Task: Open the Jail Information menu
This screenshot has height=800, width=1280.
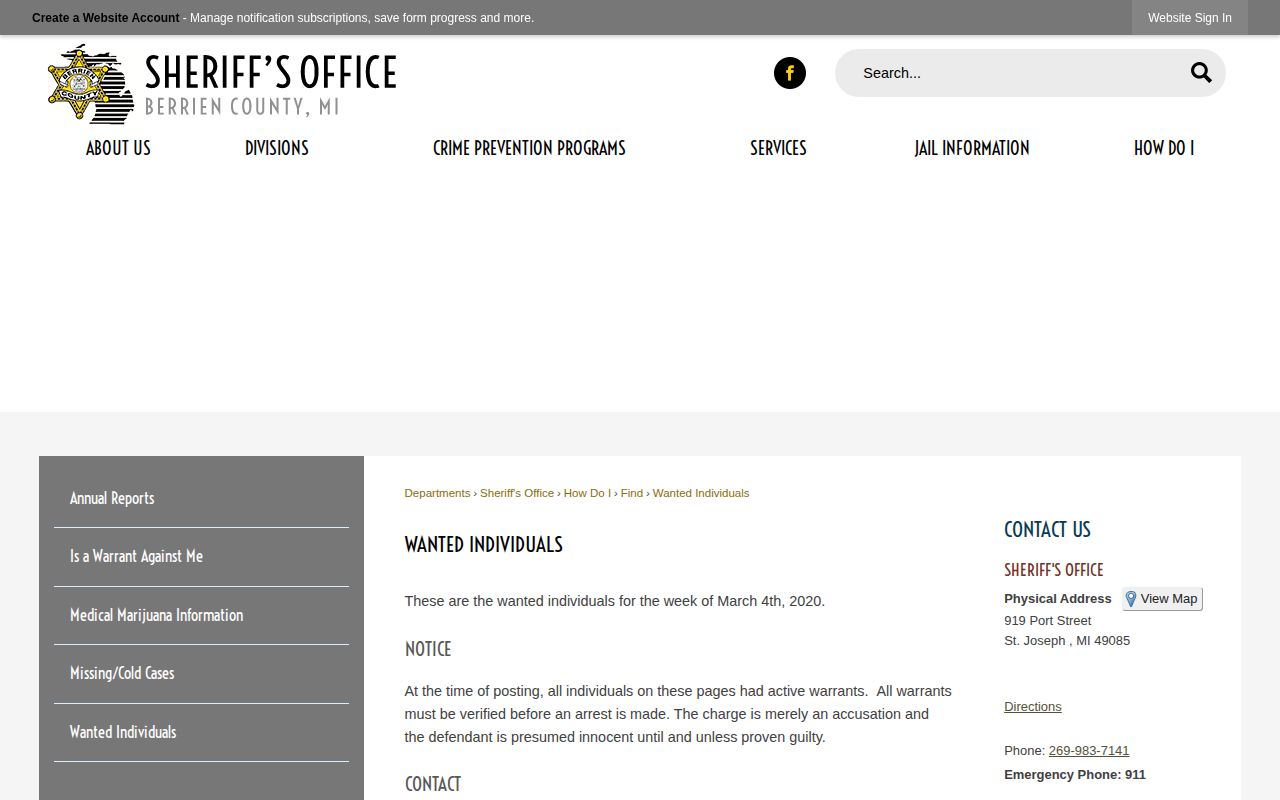Action: 972,148
